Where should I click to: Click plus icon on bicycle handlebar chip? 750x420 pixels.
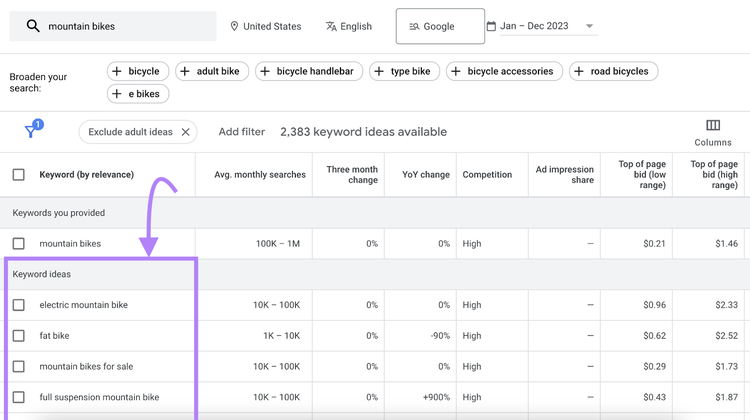coord(265,71)
